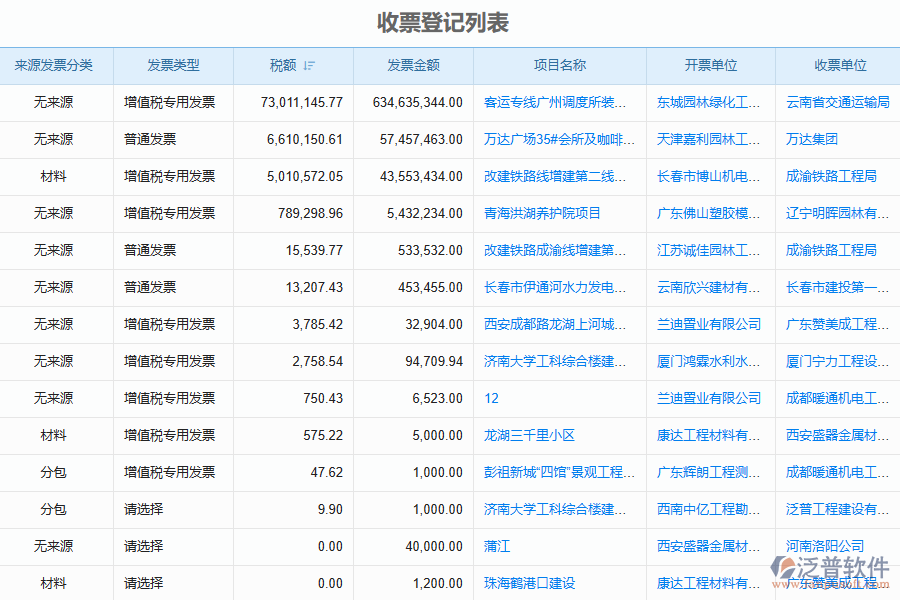Click the 河南洛阳公司 link

[x=825, y=546]
